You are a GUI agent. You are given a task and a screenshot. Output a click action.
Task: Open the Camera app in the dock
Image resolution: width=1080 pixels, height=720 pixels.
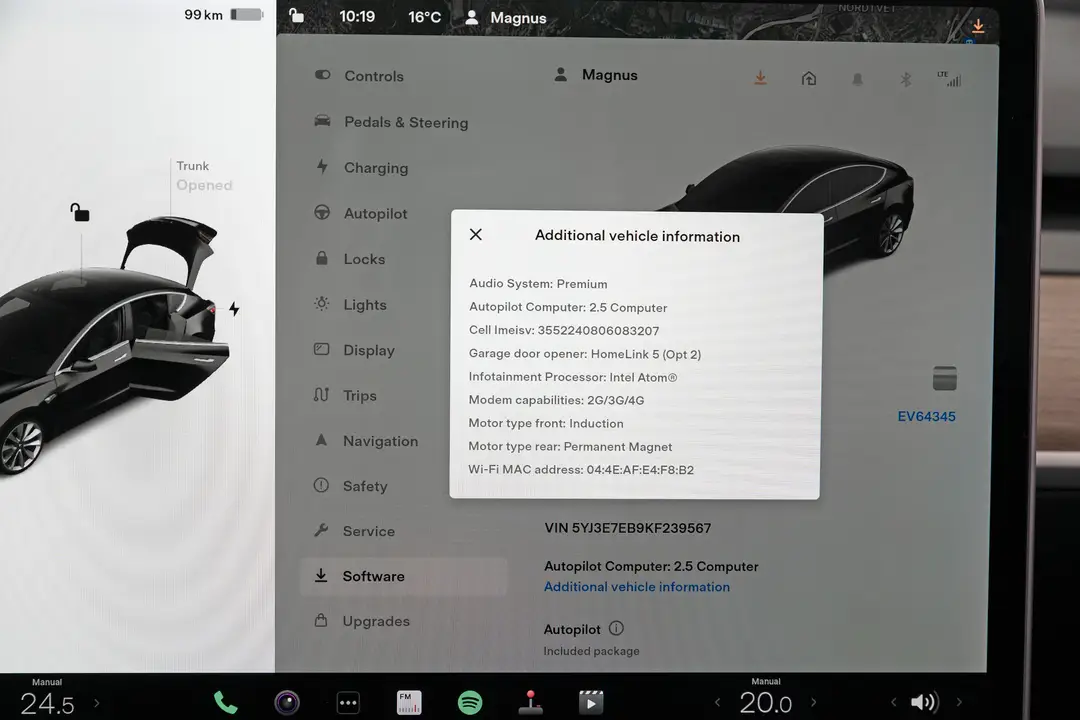(x=287, y=702)
